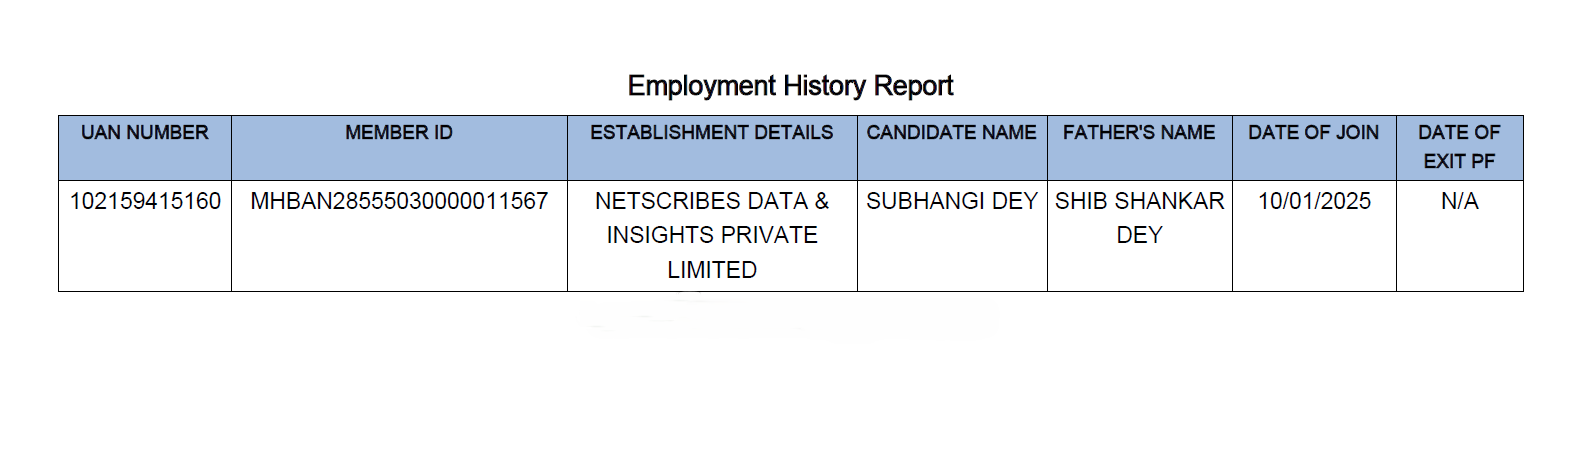Select the join date 10/01/2025

tap(1314, 201)
